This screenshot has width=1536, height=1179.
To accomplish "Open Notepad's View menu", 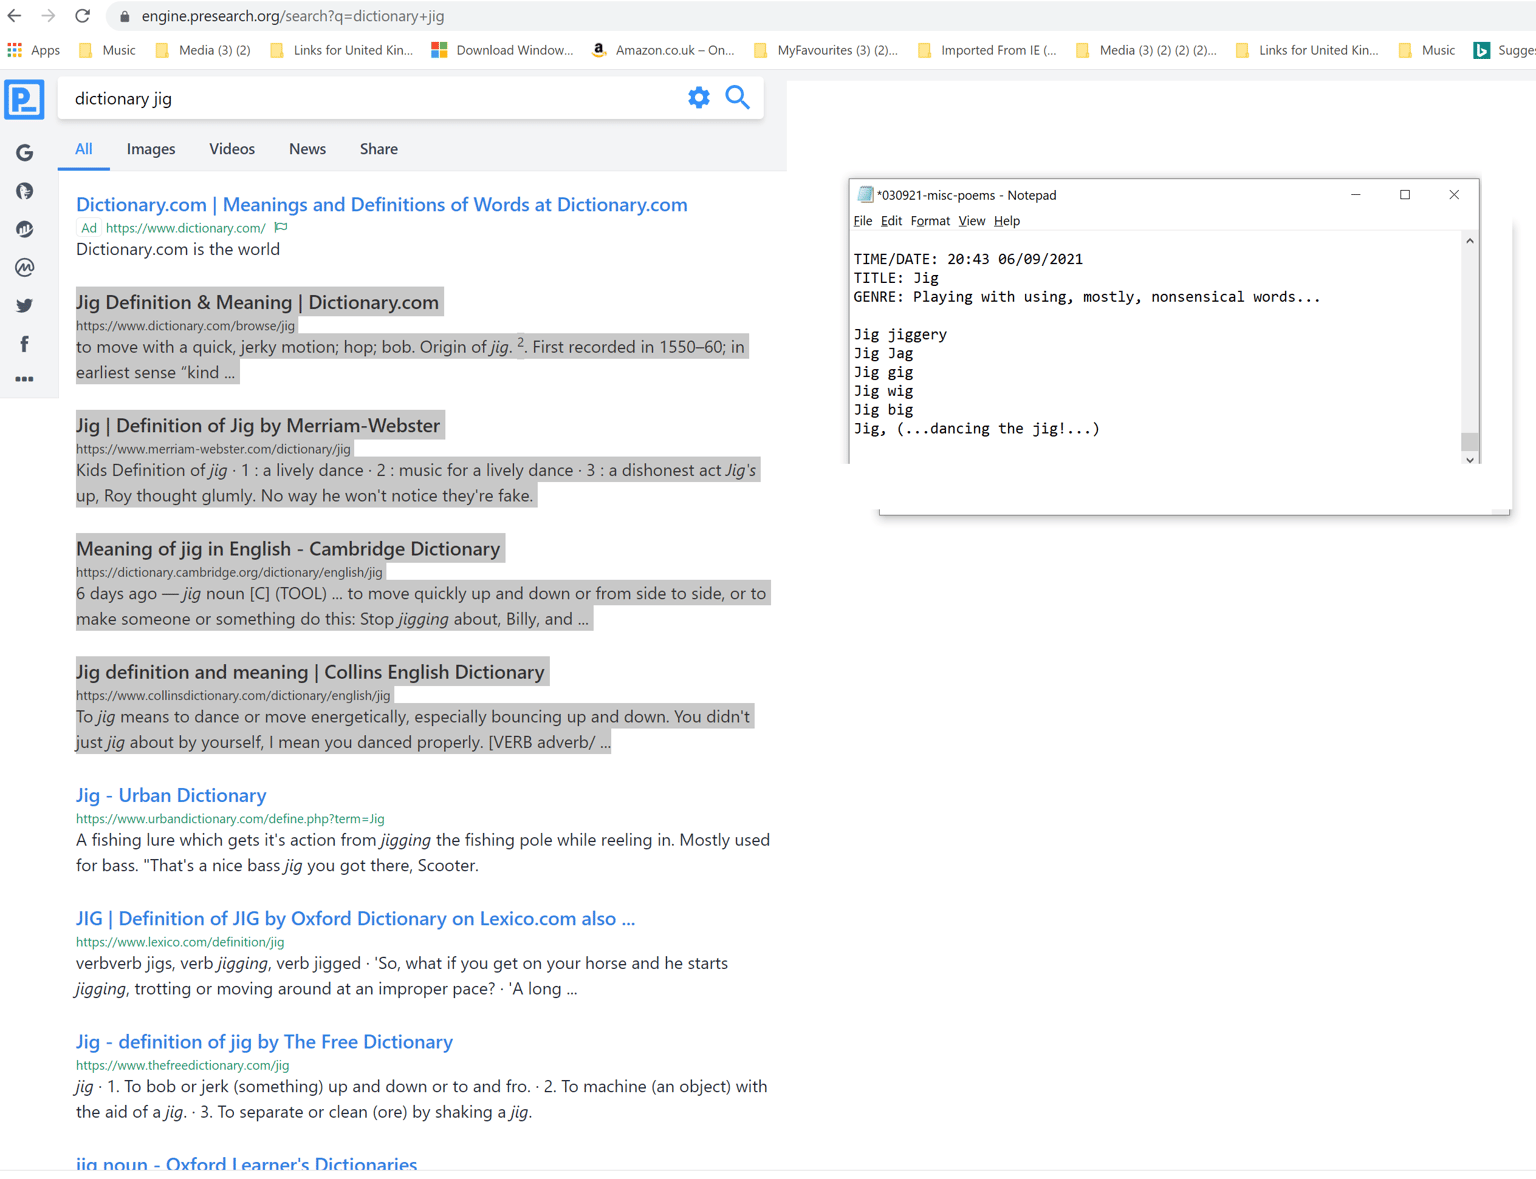I will [971, 221].
